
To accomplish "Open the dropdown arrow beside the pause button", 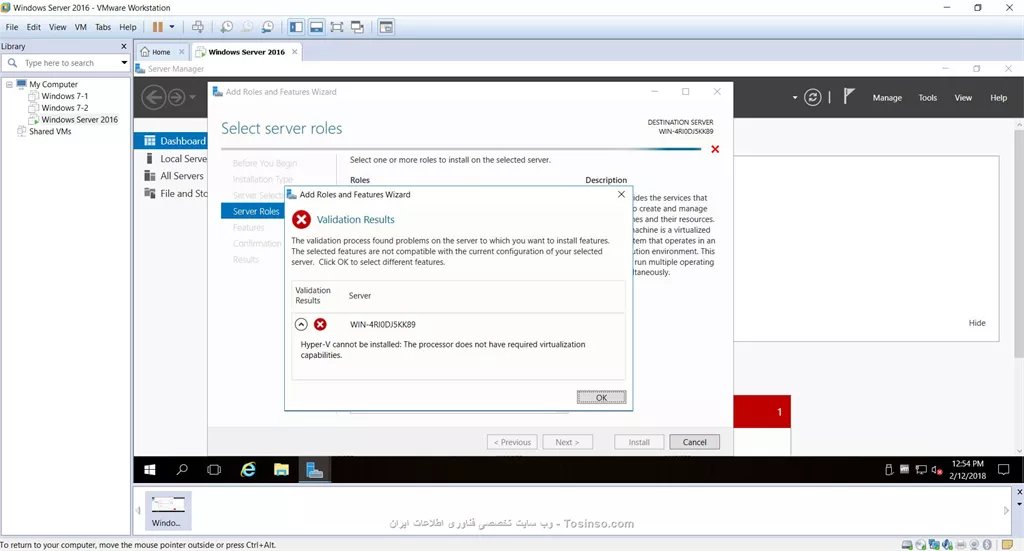I will point(172,27).
